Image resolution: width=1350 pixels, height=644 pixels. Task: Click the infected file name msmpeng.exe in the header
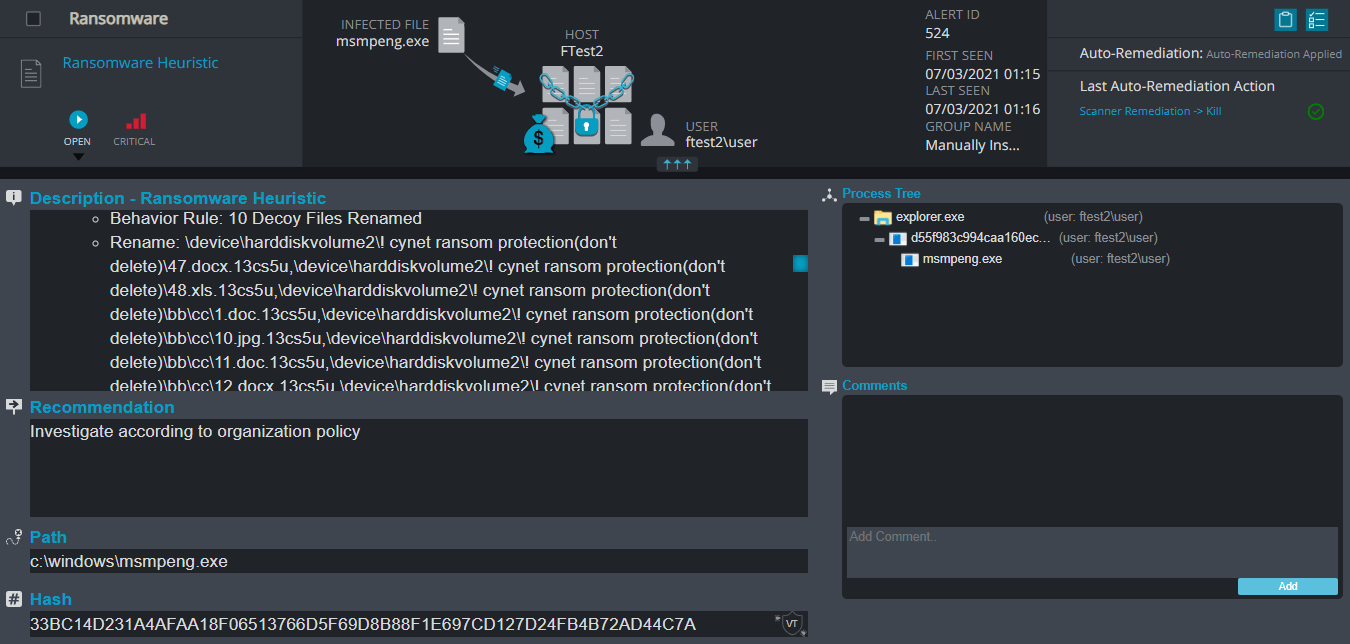pyautogui.click(x=382, y=41)
